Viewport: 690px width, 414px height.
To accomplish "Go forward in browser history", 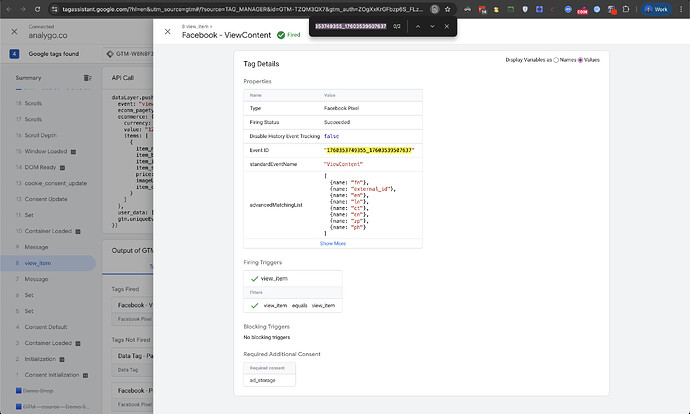I will (23, 9).
